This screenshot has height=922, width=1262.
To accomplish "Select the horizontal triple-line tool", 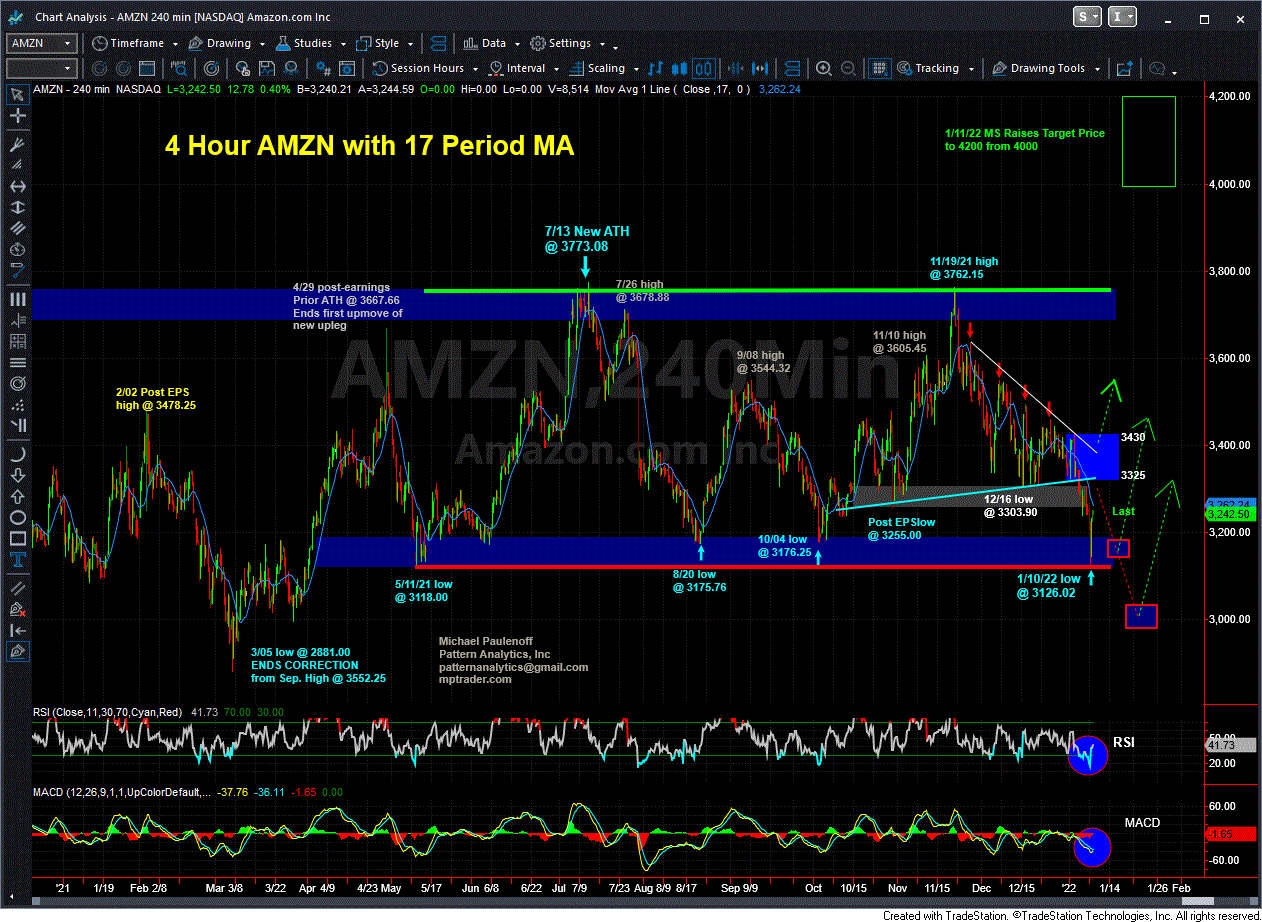I will pos(17,362).
